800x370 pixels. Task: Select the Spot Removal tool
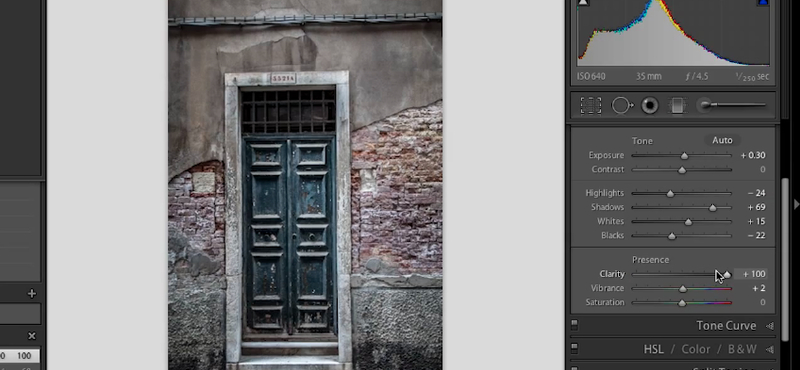coord(622,106)
